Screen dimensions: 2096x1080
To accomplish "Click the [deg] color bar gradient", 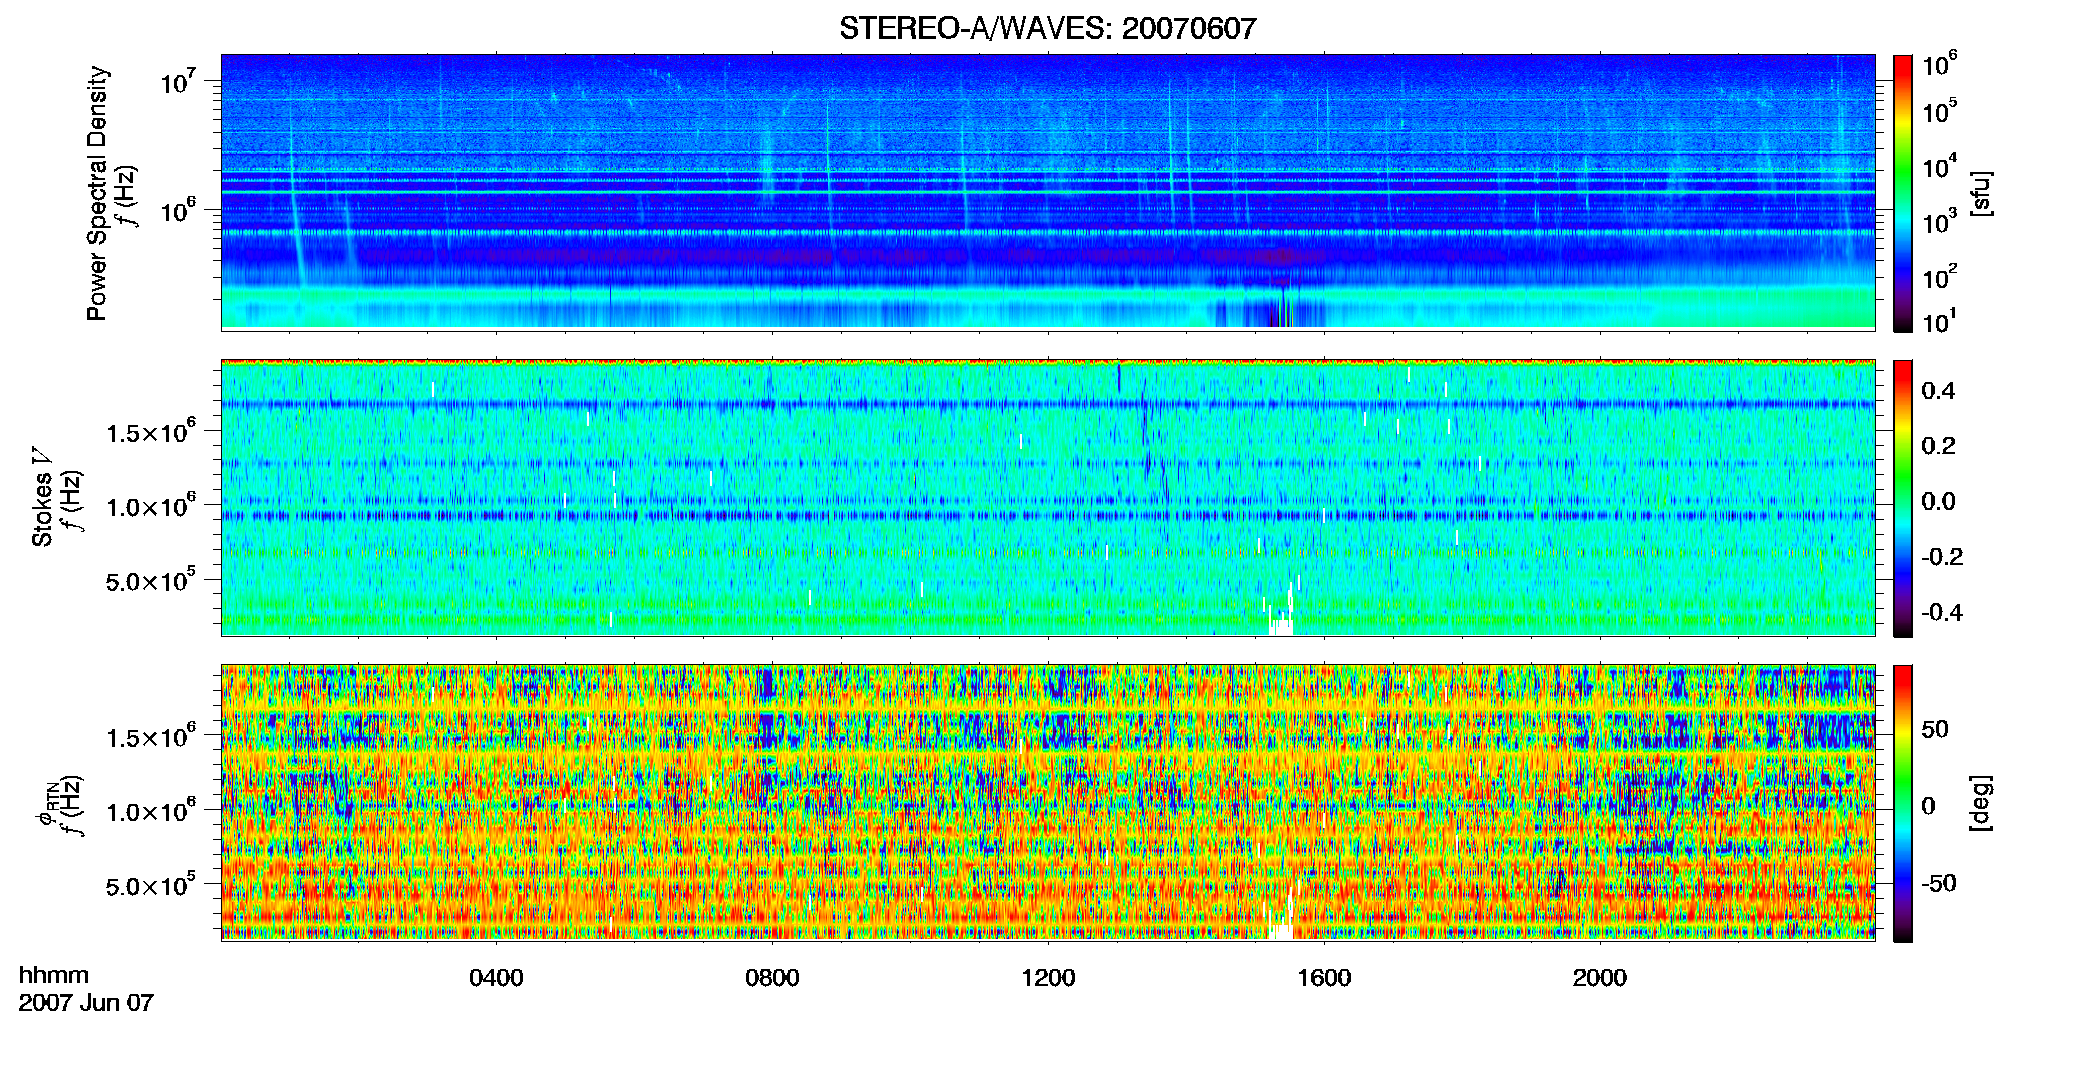I will (1903, 803).
